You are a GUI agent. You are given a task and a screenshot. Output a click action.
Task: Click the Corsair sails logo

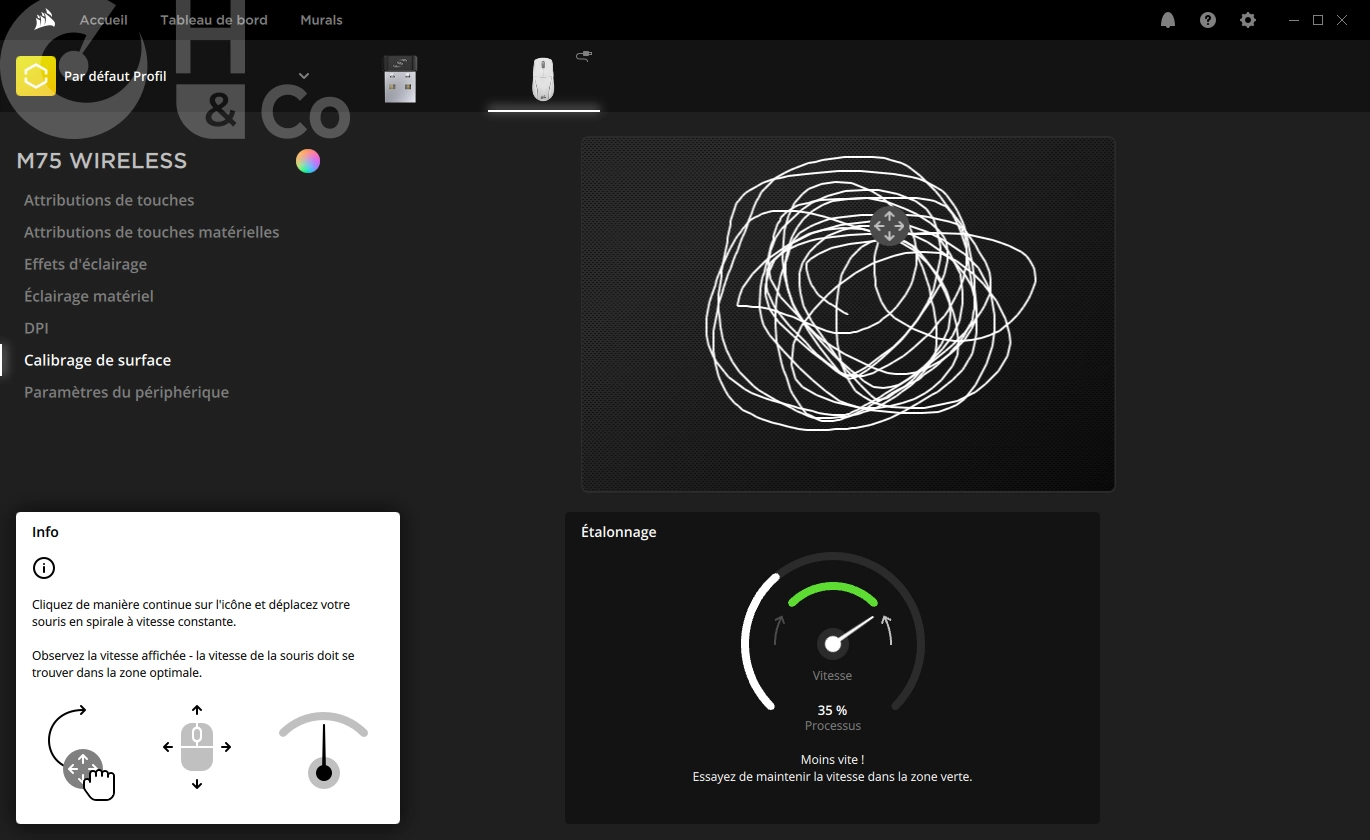pyautogui.click(x=44, y=19)
